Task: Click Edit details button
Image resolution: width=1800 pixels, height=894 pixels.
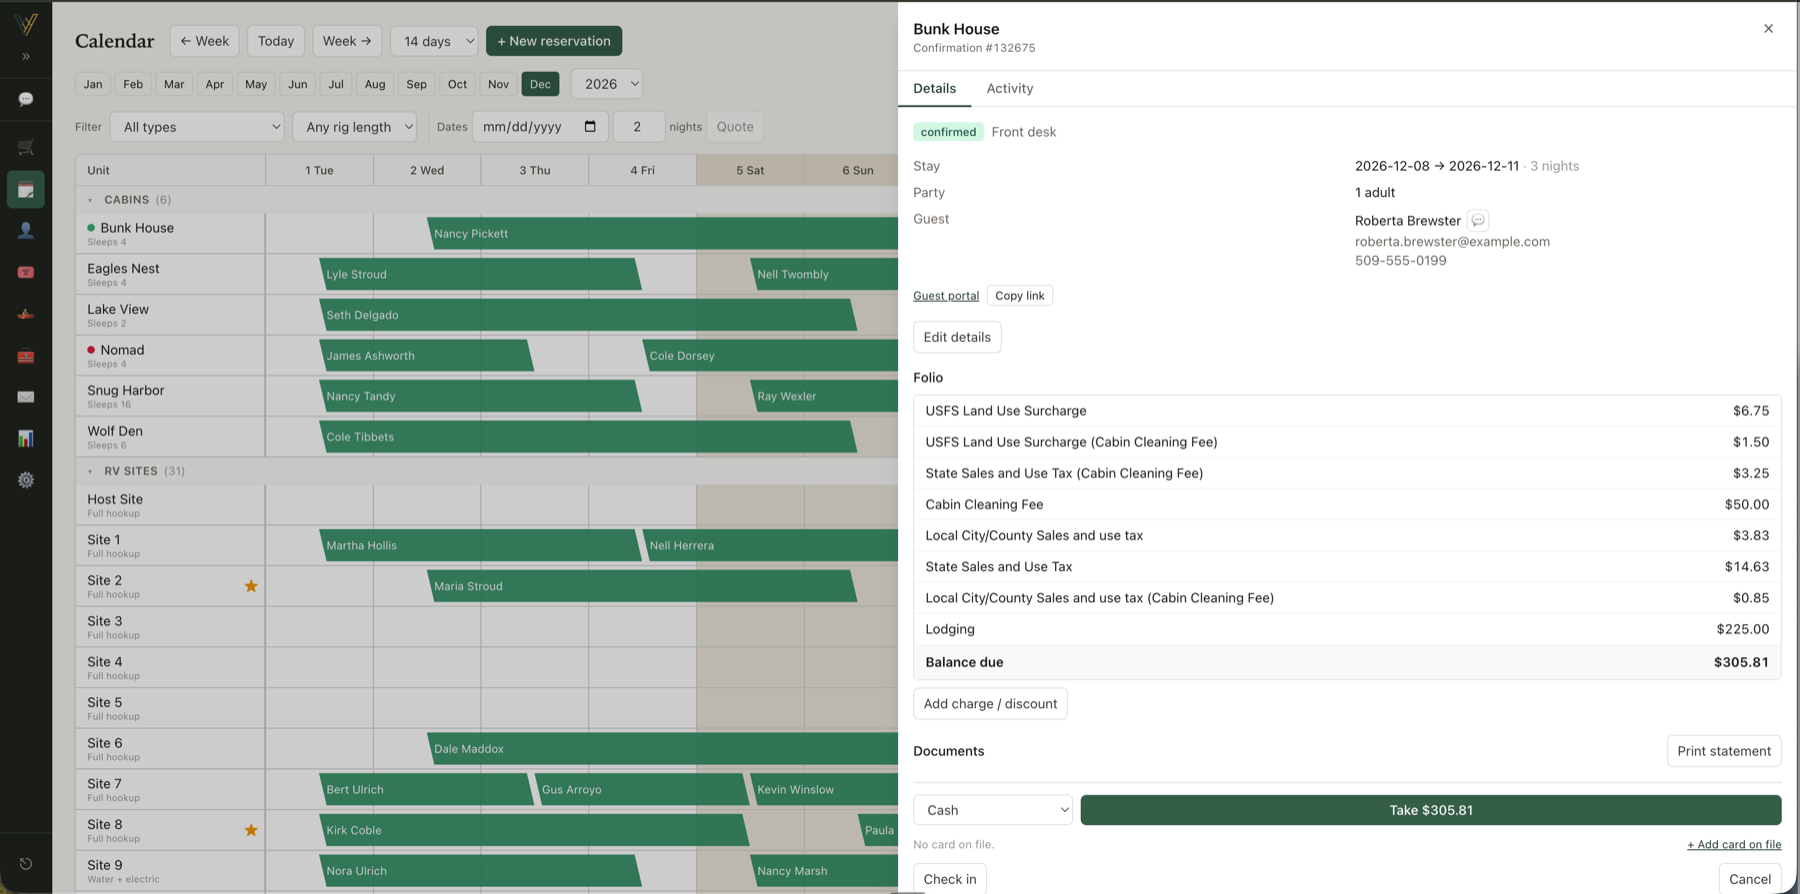Action: click(957, 337)
